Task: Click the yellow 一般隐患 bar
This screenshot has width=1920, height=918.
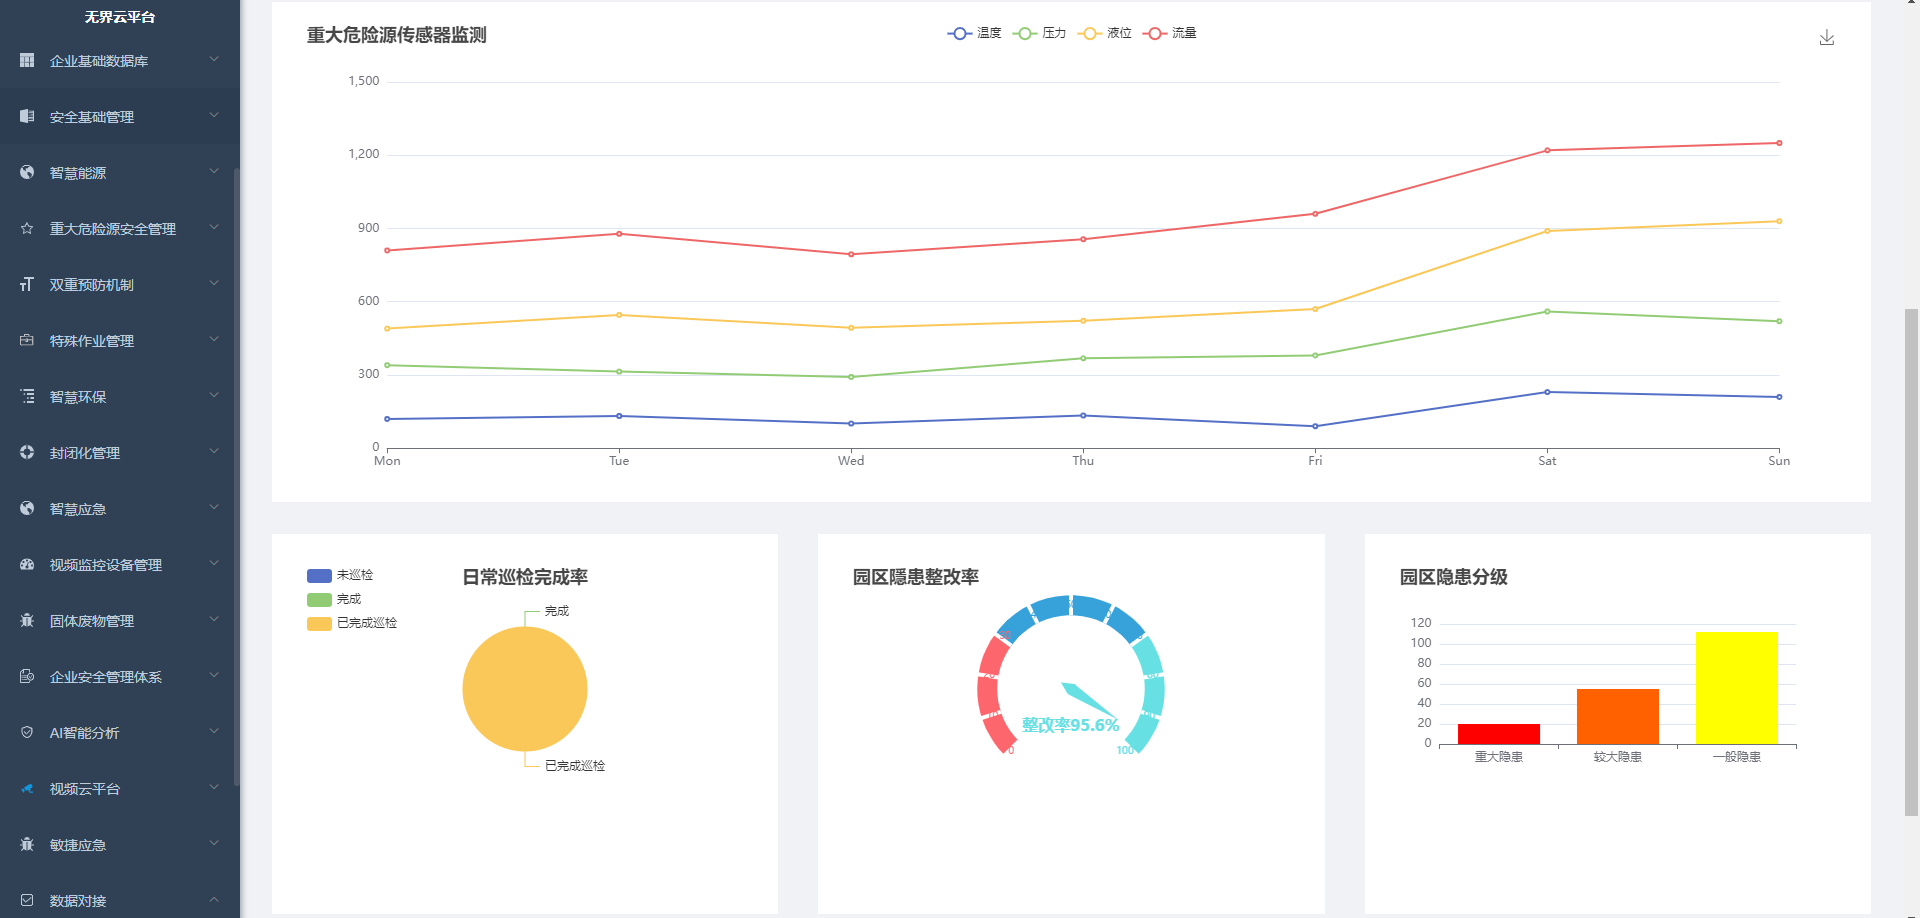Action: pyautogui.click(x=1737, y=688)
